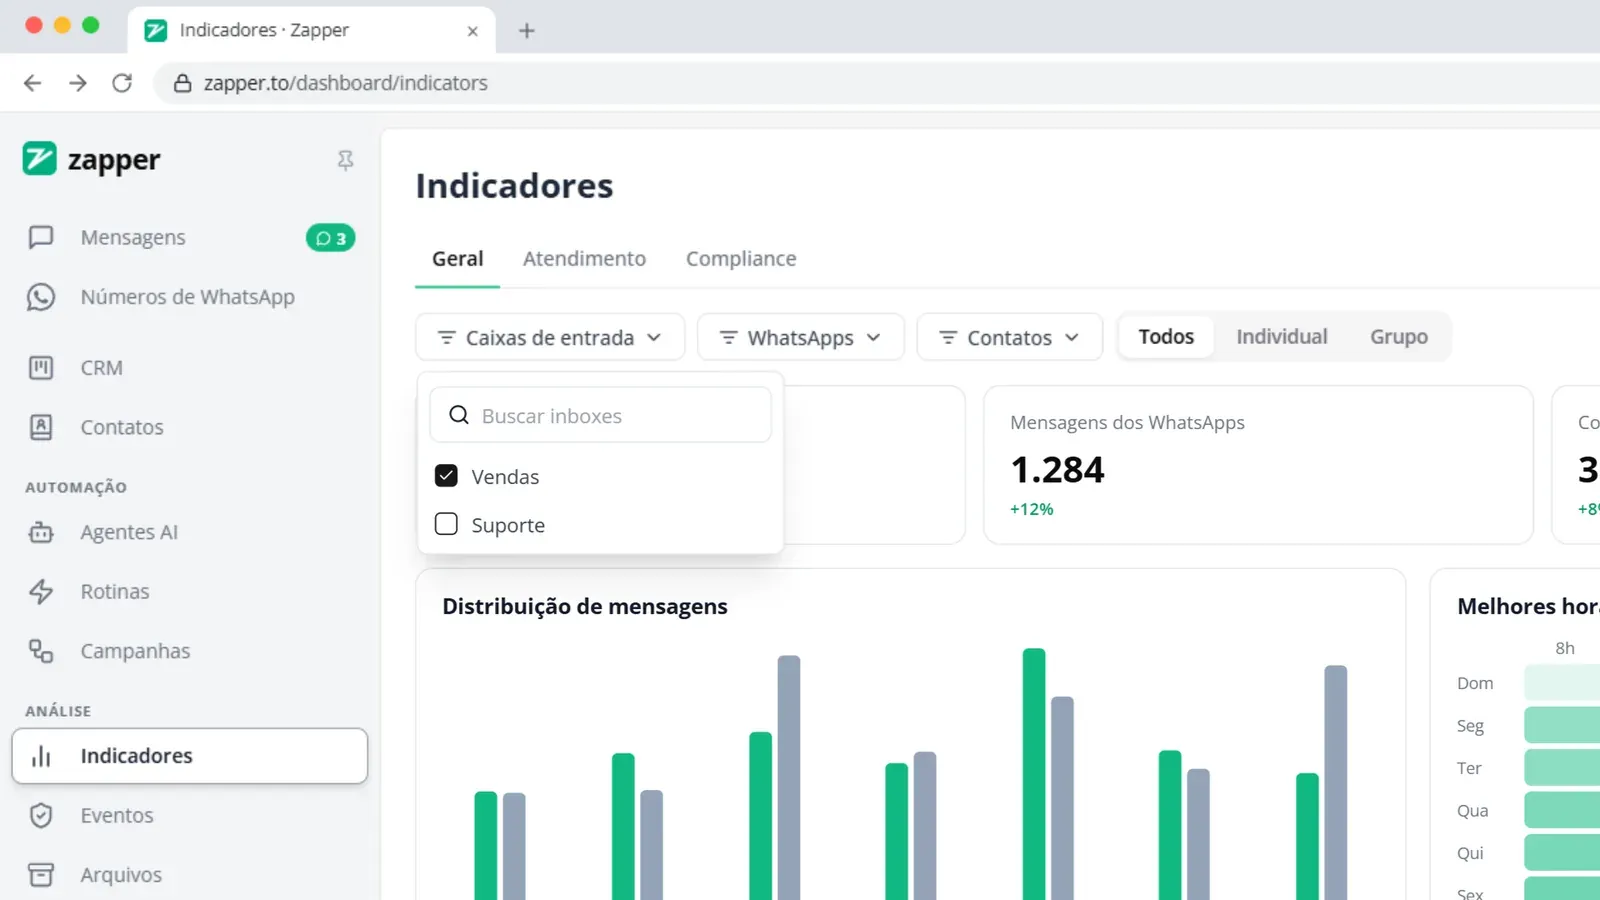Check the Suporte inbox checkbox
This screenshot has width=1600, height=900.
(446, 524)
